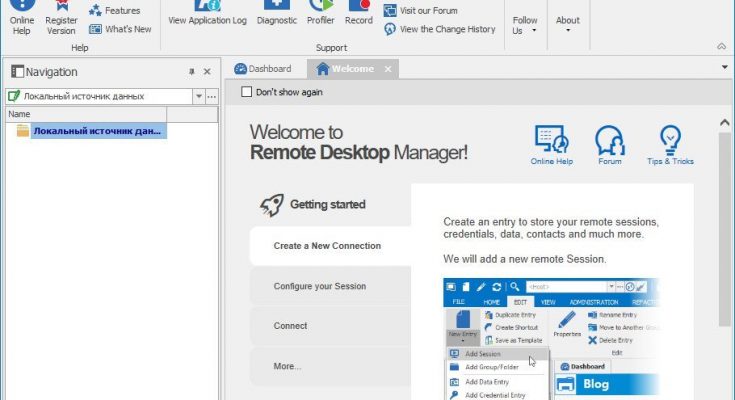Pin the Navigation panel
The height and width of the screenshot is (400, 735).
pyautogui.click(x=192, y=72)
